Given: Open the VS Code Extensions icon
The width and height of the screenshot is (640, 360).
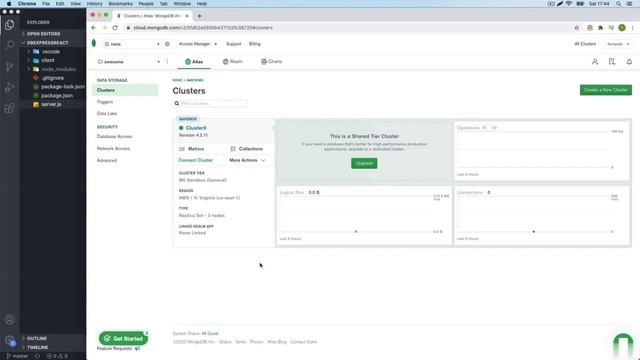Looking at the screenshot, I should [9, 108].
